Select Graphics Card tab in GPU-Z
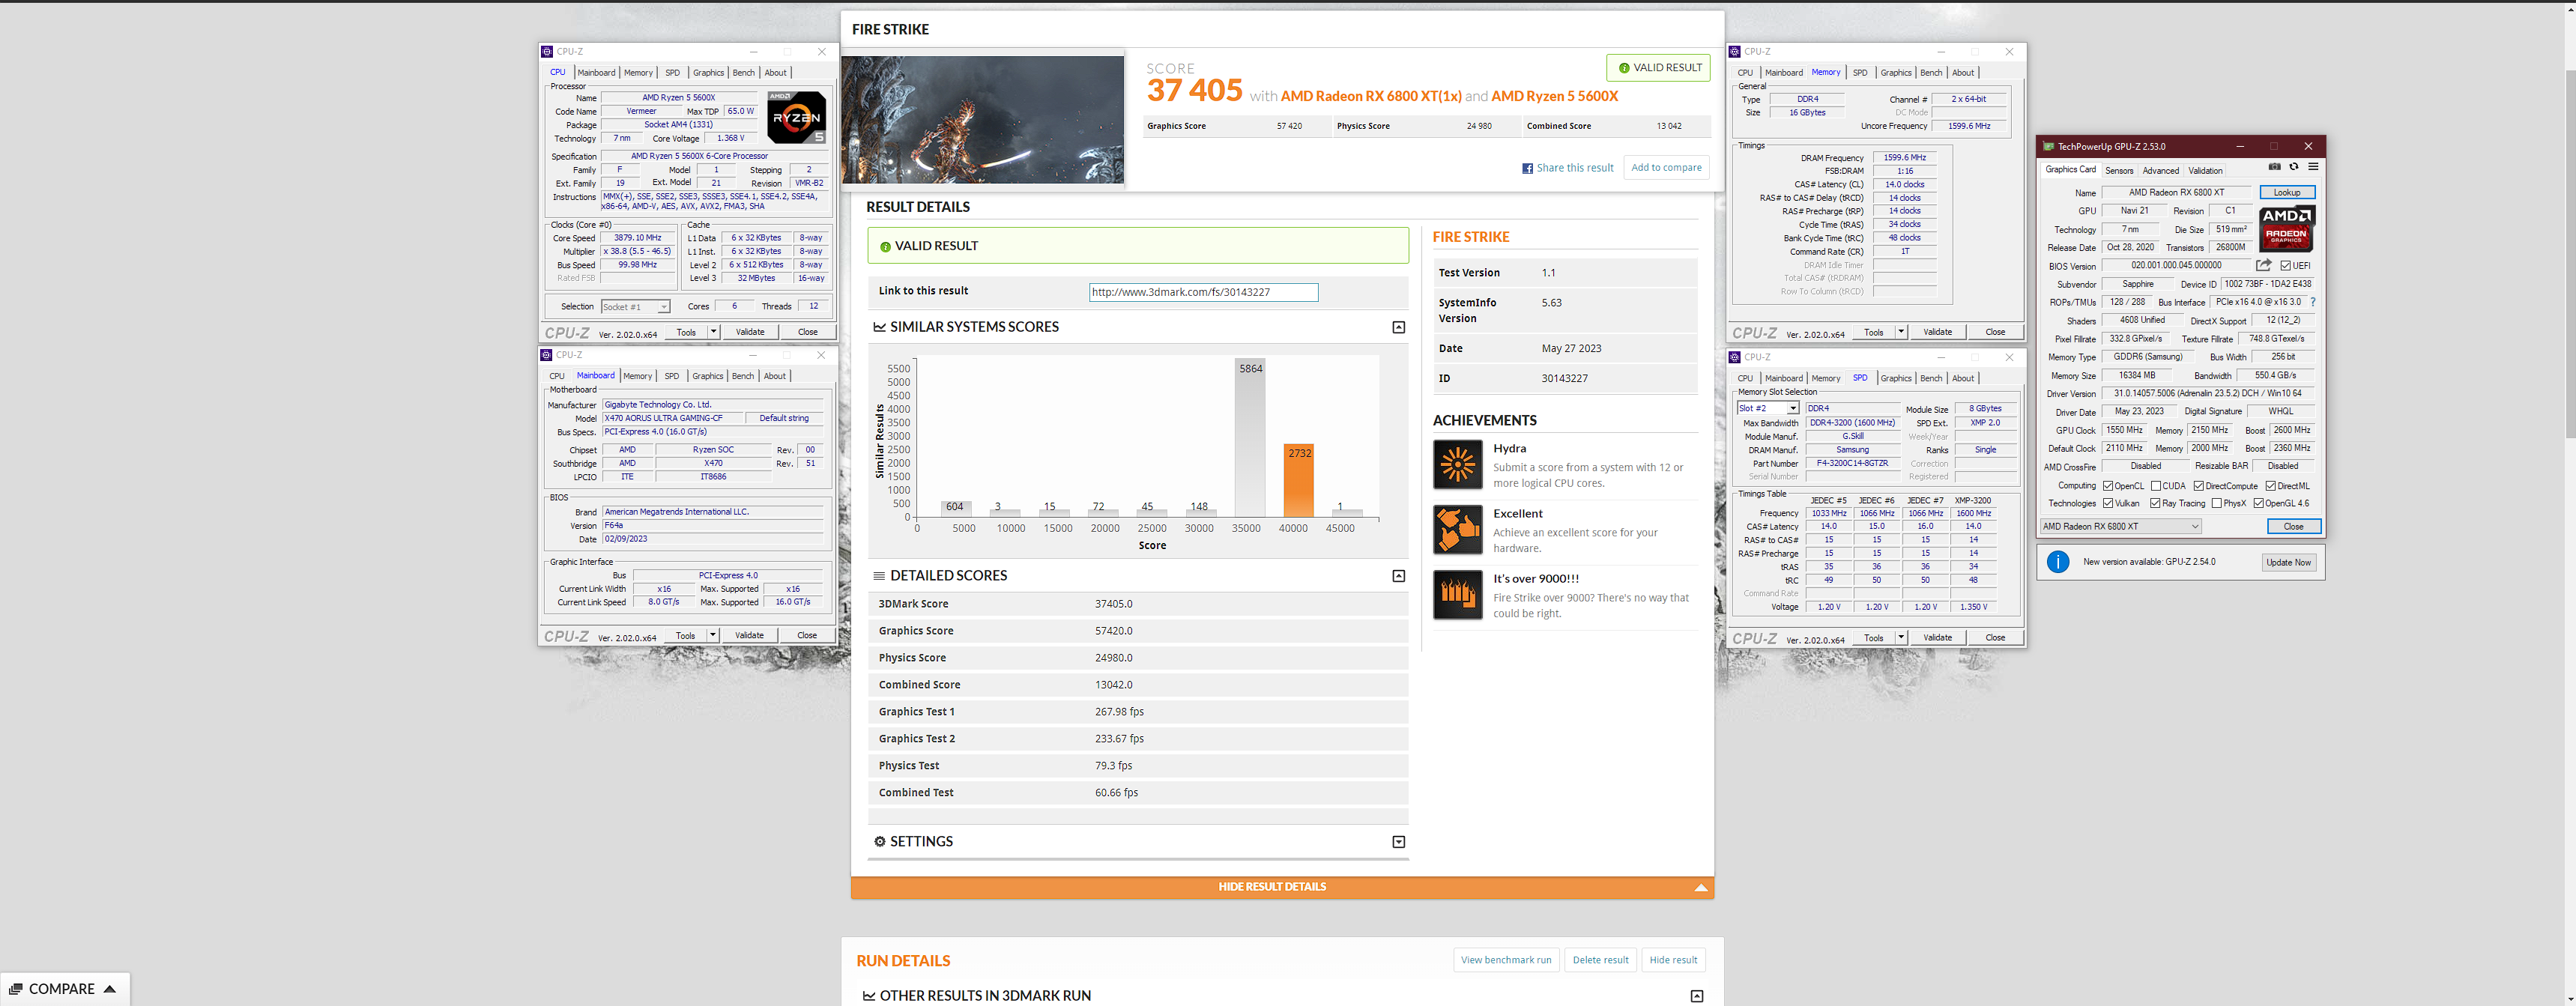Viewport: 2576px width, 1006px height. point(2070,170)
